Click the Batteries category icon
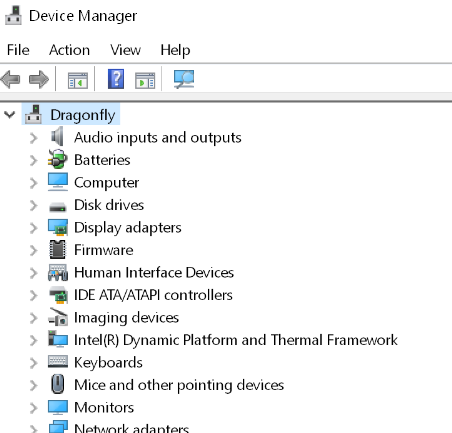This screenshot has height=433, width=452. pyautogui.click(x=58, y=159)
